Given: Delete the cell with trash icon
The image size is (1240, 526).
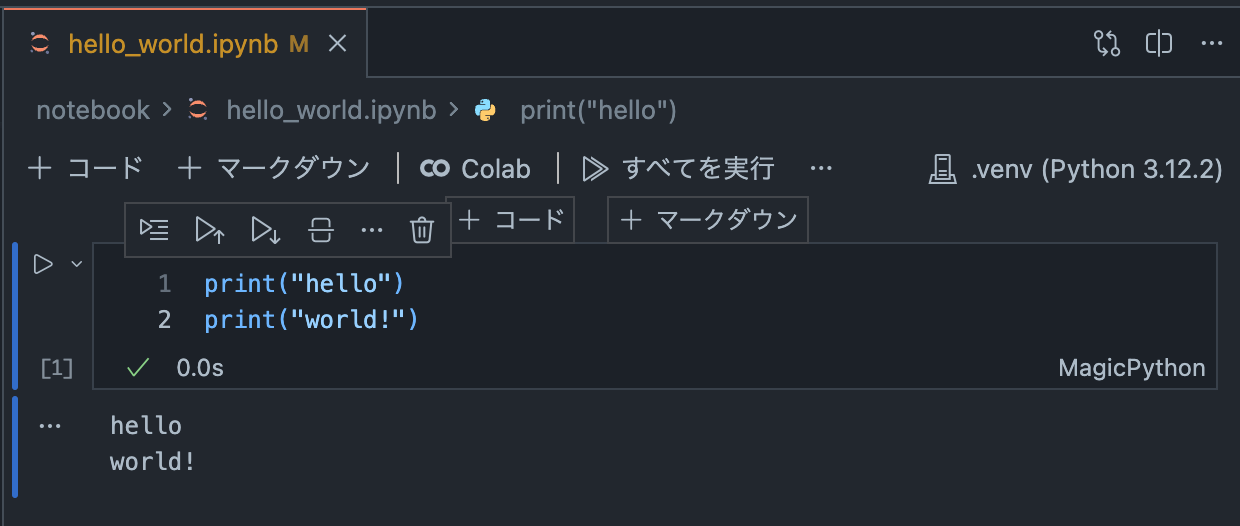Looking at the screenshot, I should [x=422, y=230].
